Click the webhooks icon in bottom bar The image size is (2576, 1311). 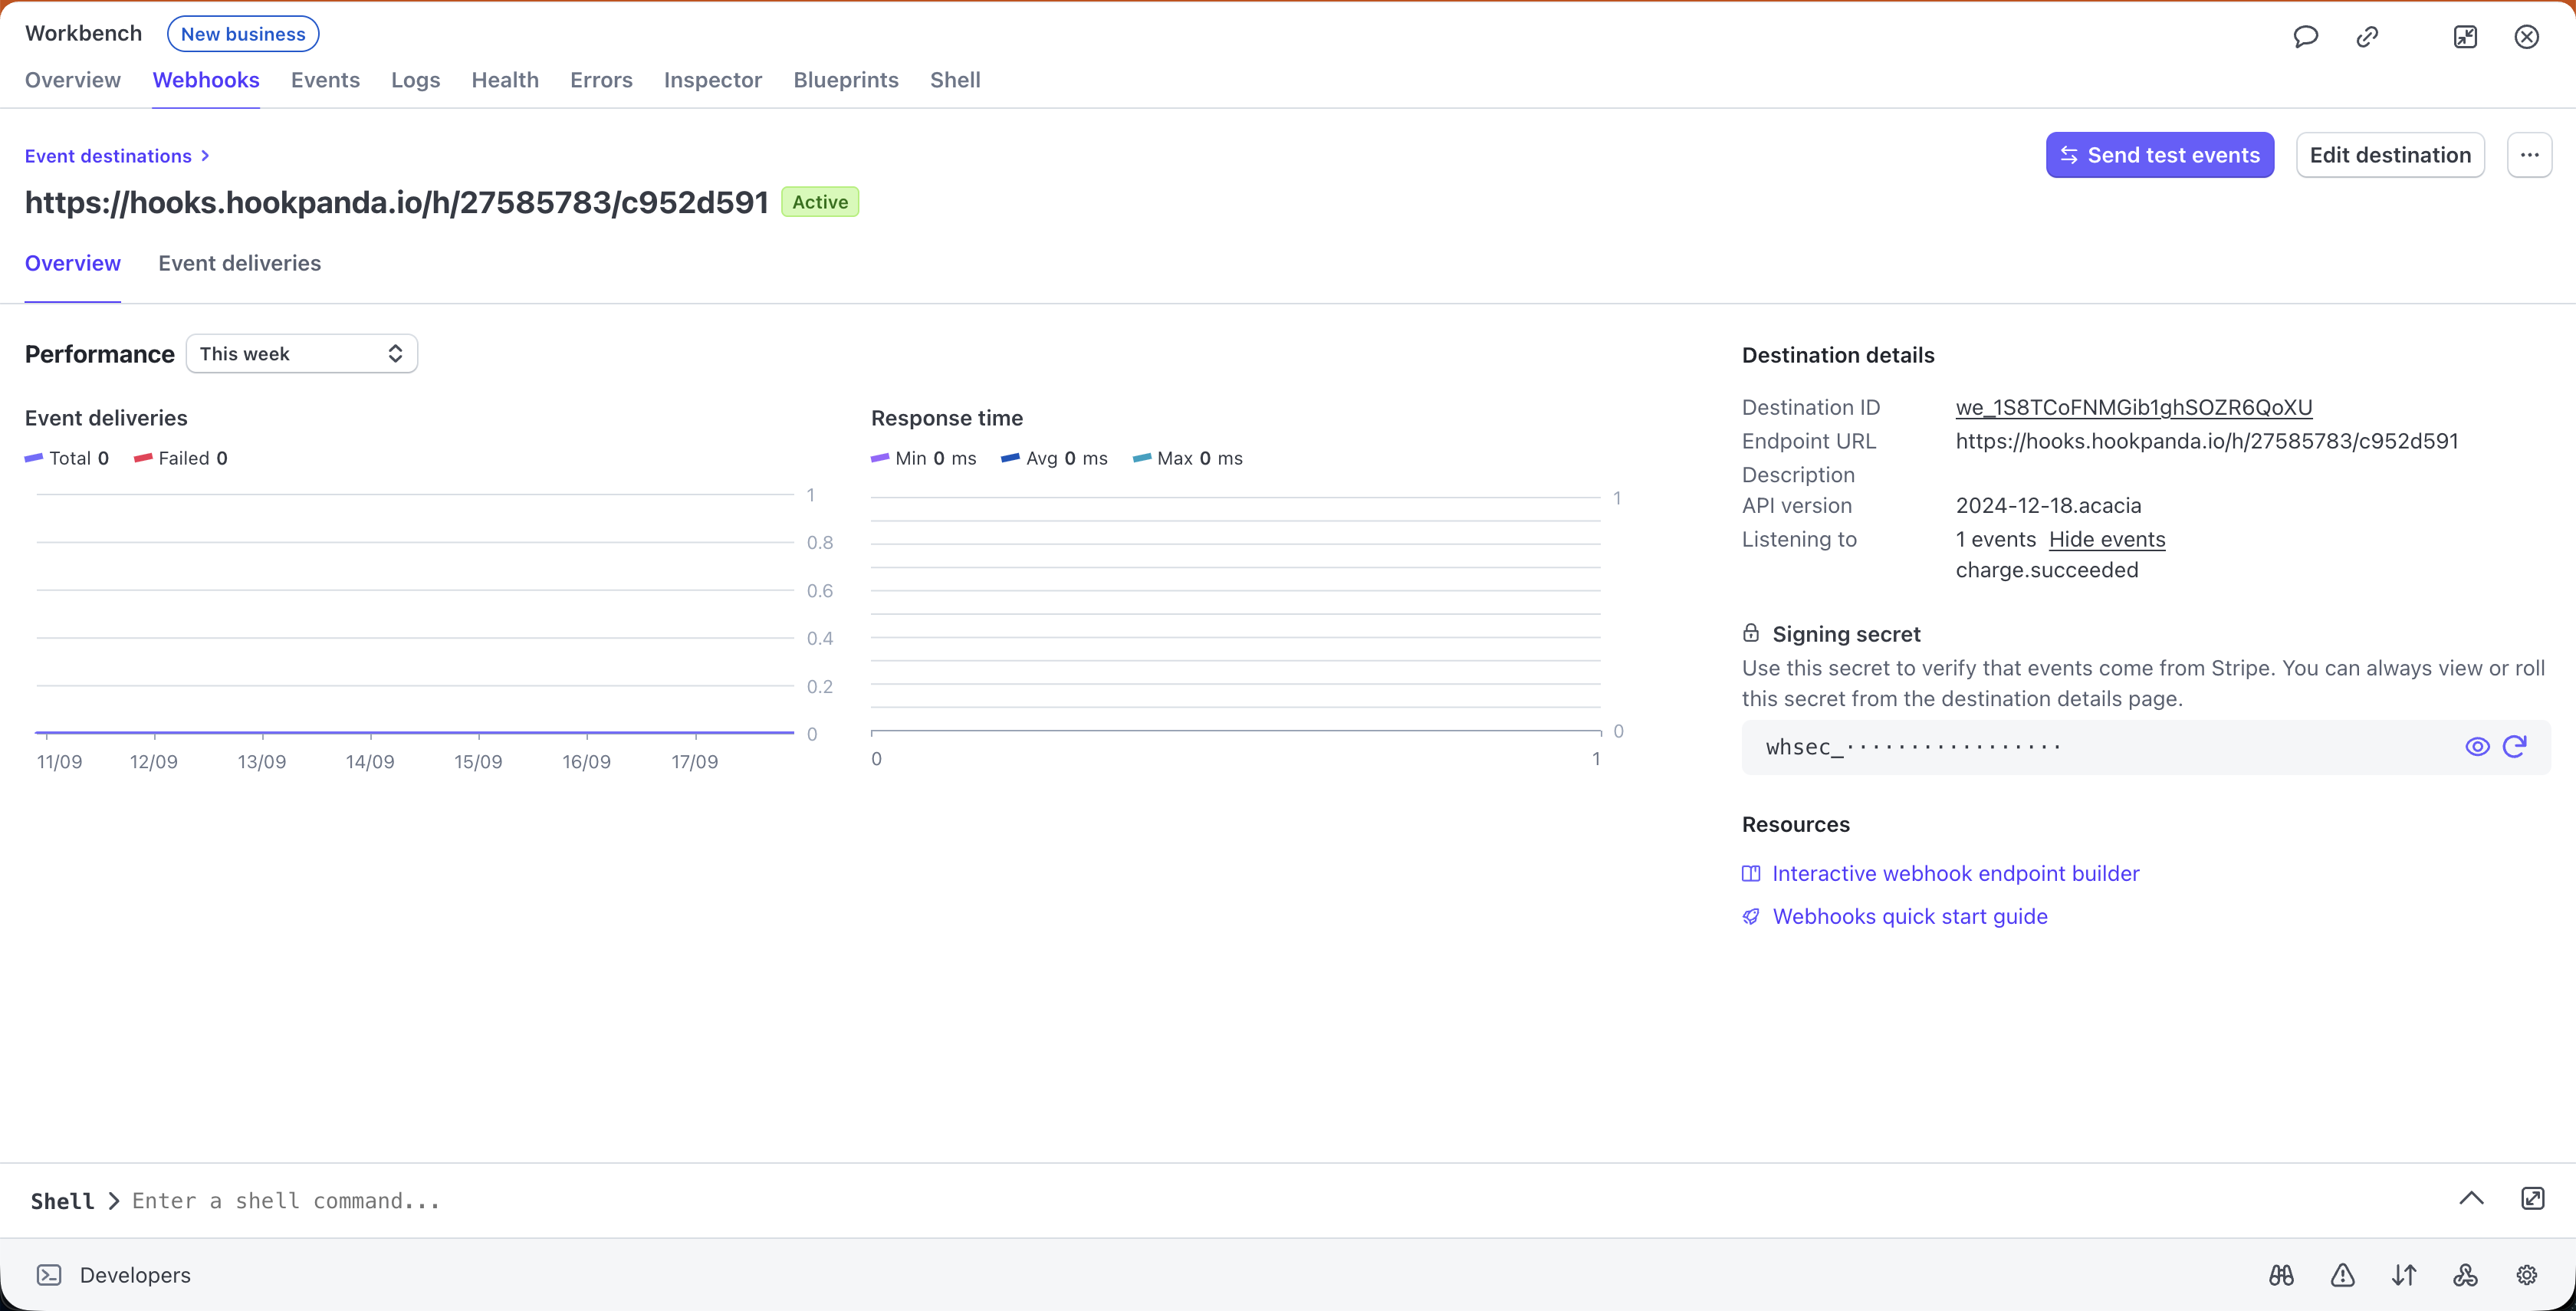click(x=2465, y=1275)
